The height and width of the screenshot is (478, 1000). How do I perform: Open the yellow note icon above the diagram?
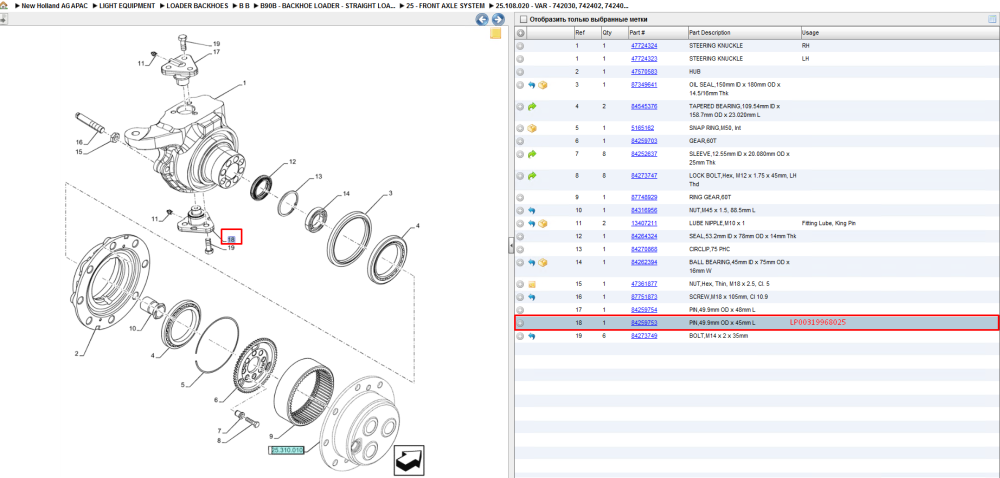pos(496,34)
